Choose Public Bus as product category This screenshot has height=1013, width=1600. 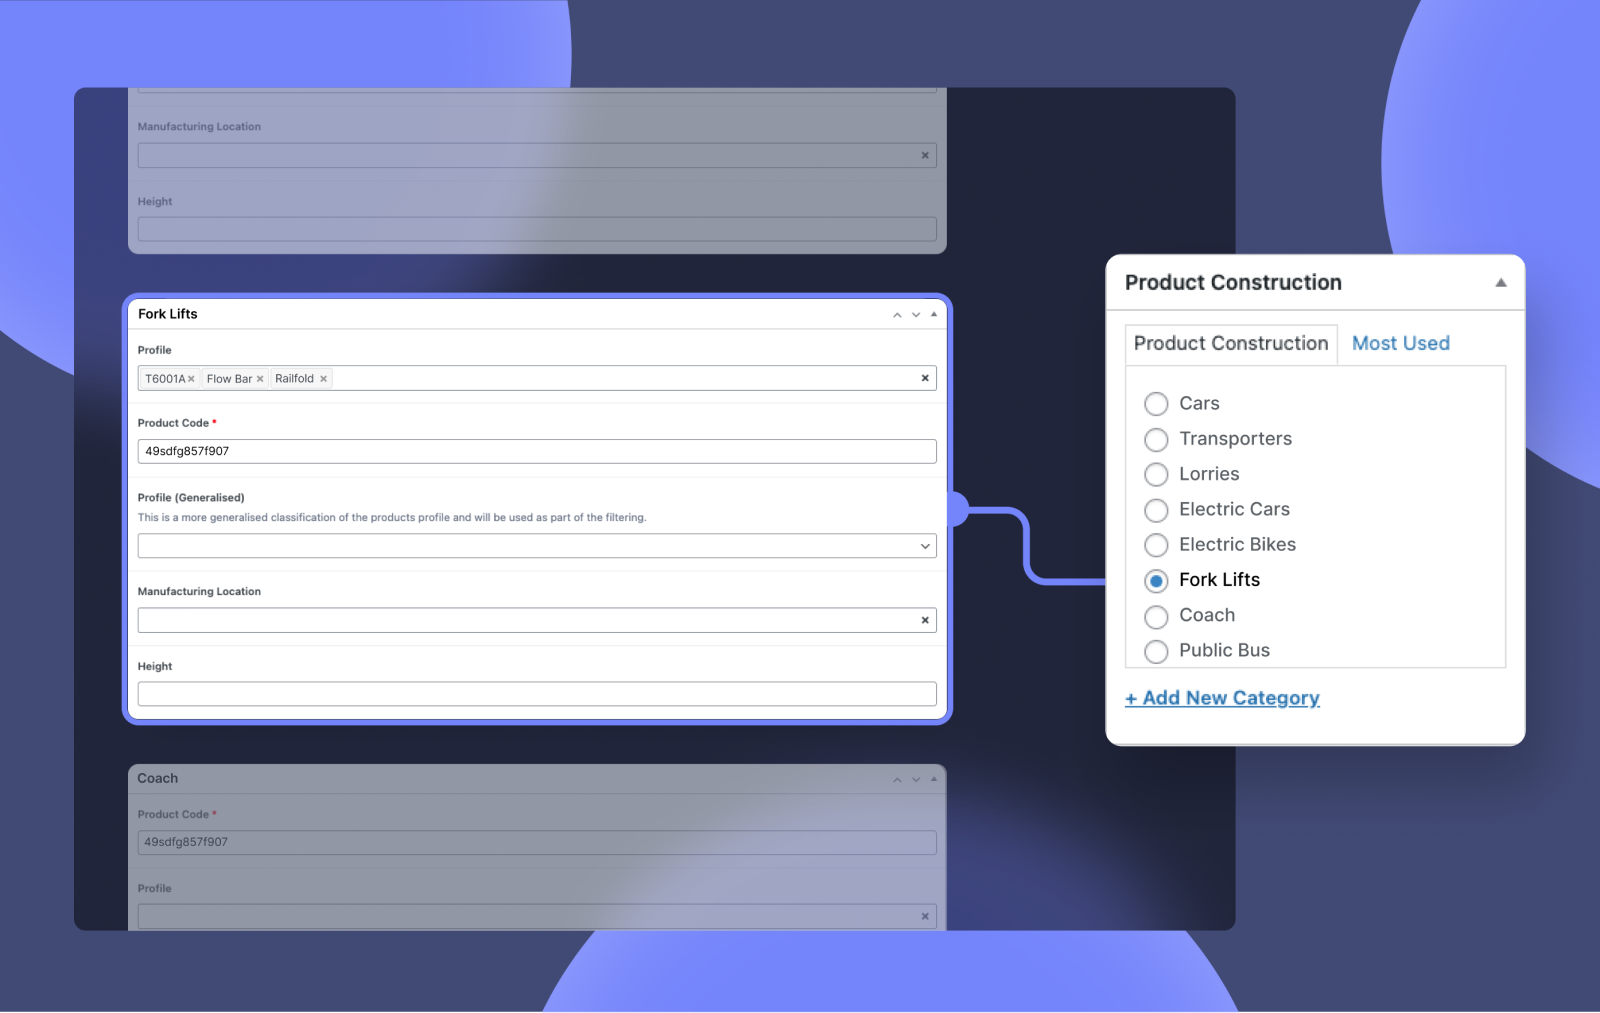[1156, 651]
